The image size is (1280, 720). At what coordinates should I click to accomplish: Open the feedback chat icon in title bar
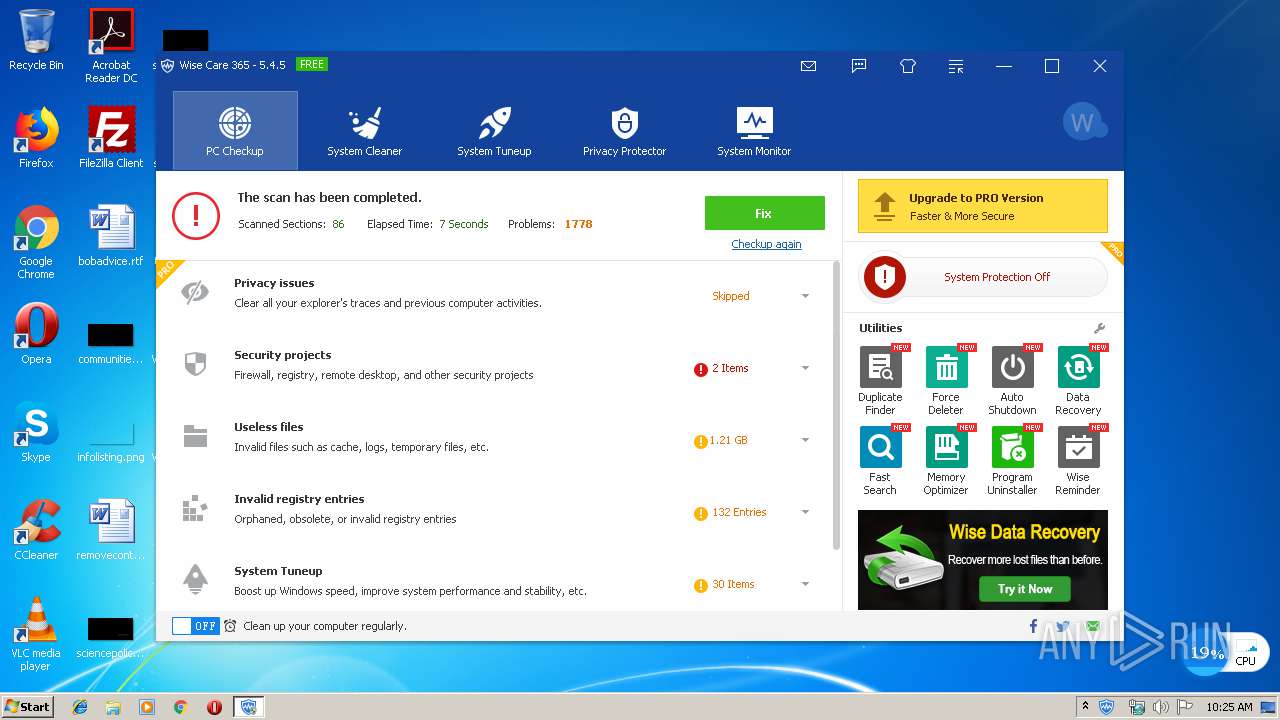[x=859, y=66]
